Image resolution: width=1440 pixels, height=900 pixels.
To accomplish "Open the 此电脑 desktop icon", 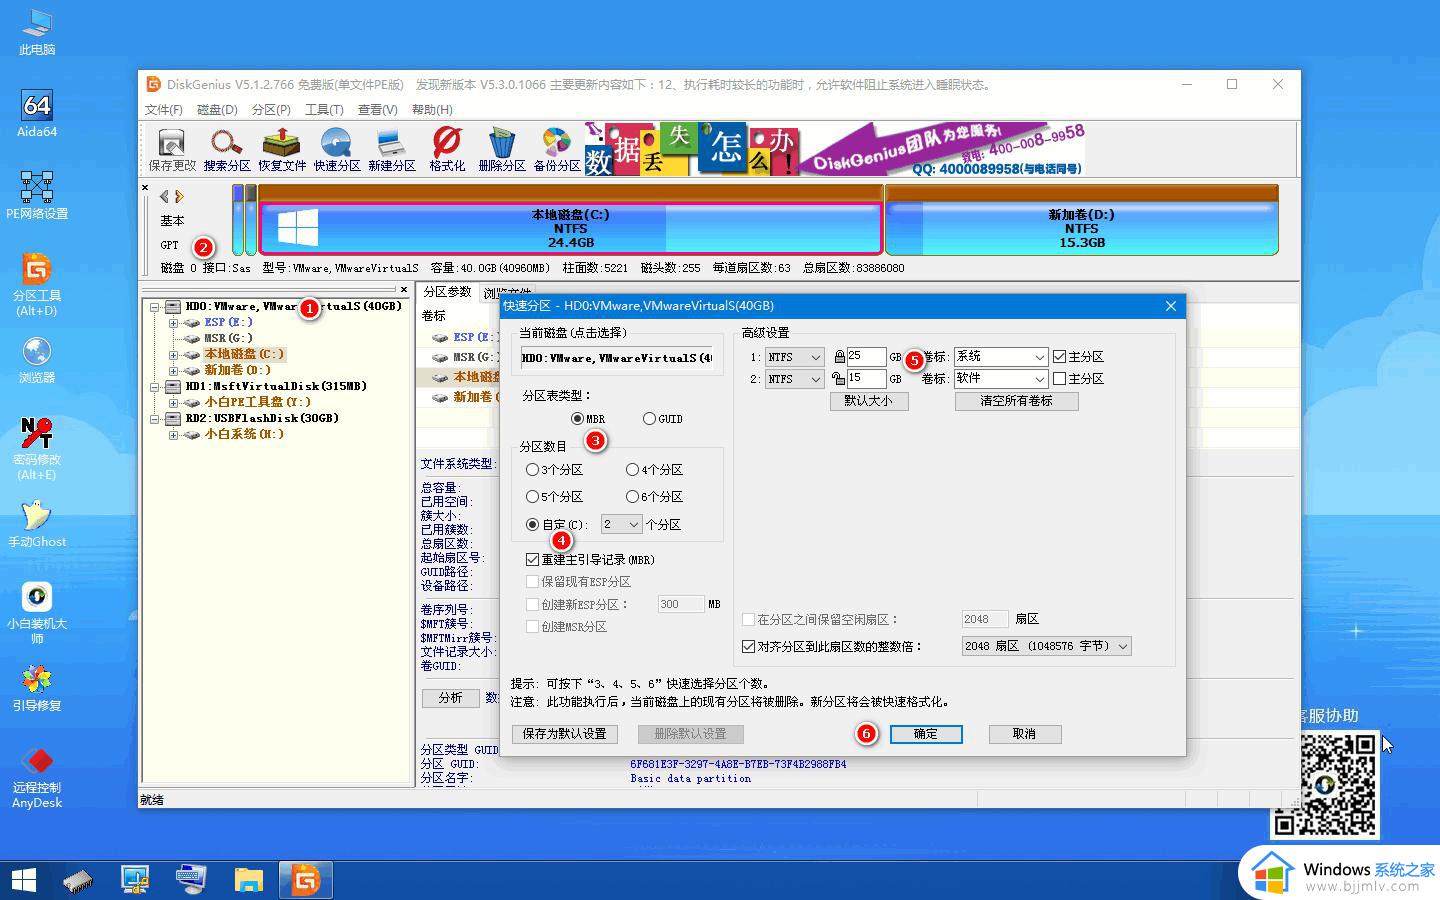I will 37,31.
